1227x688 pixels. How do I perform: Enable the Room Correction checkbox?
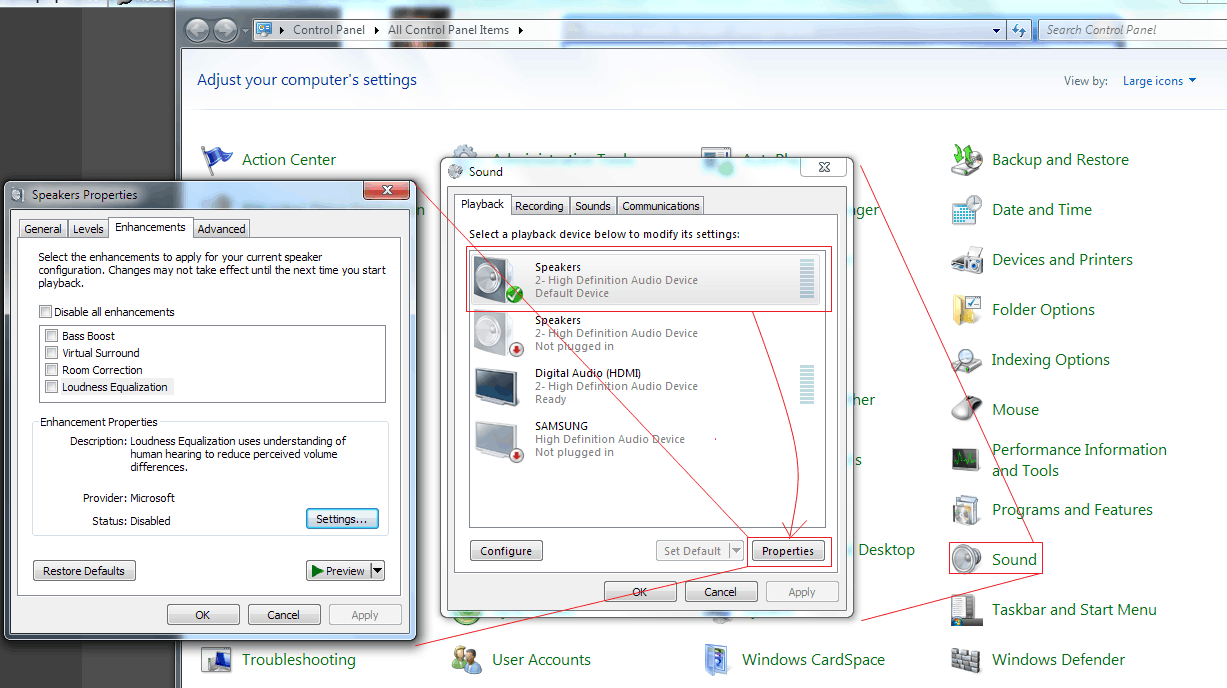point(52,370)
